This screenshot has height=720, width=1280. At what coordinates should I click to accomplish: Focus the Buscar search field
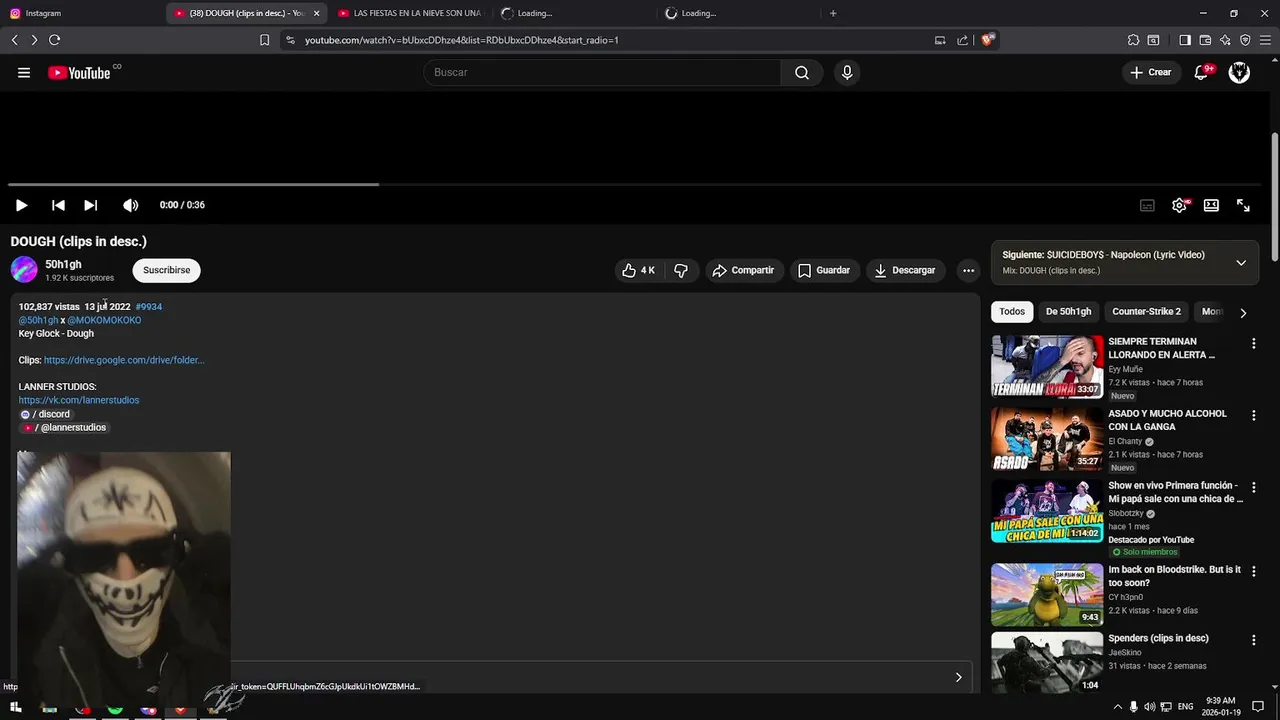pos(602,72)
